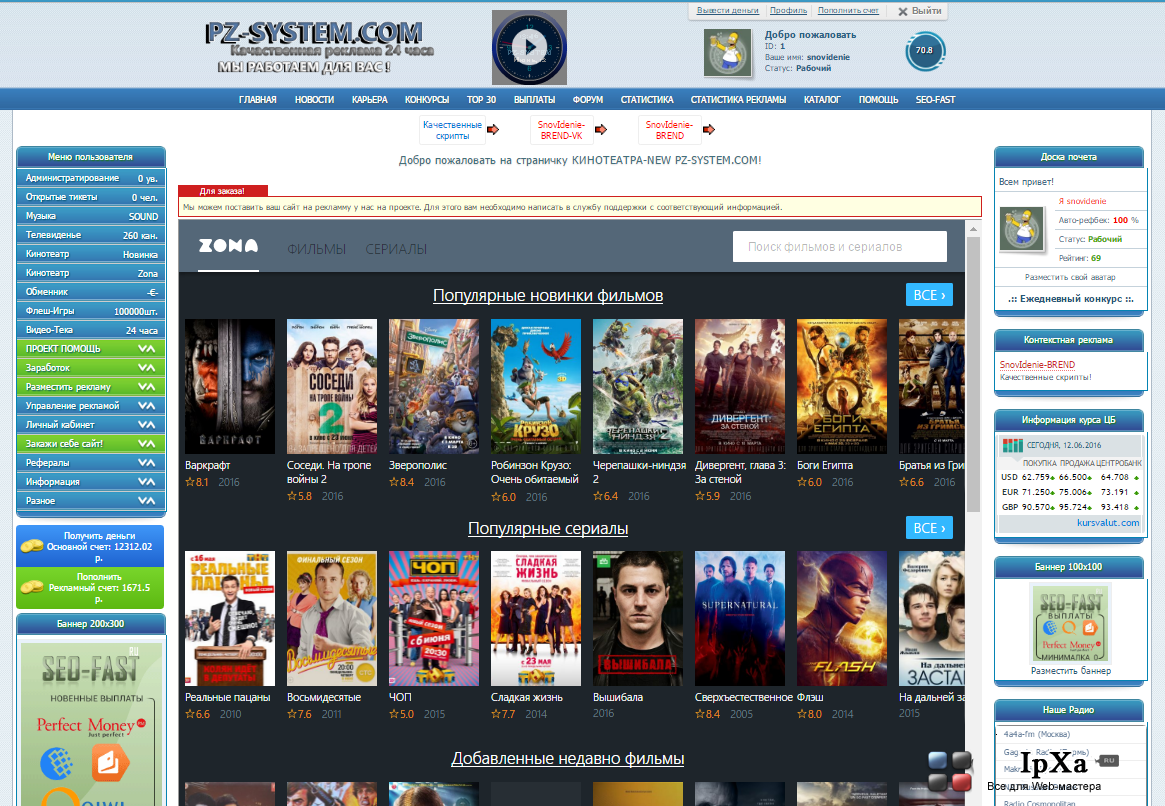Click Разместить баннер link
Screen dimensions: 1165x806
(x=1071, y=671)
